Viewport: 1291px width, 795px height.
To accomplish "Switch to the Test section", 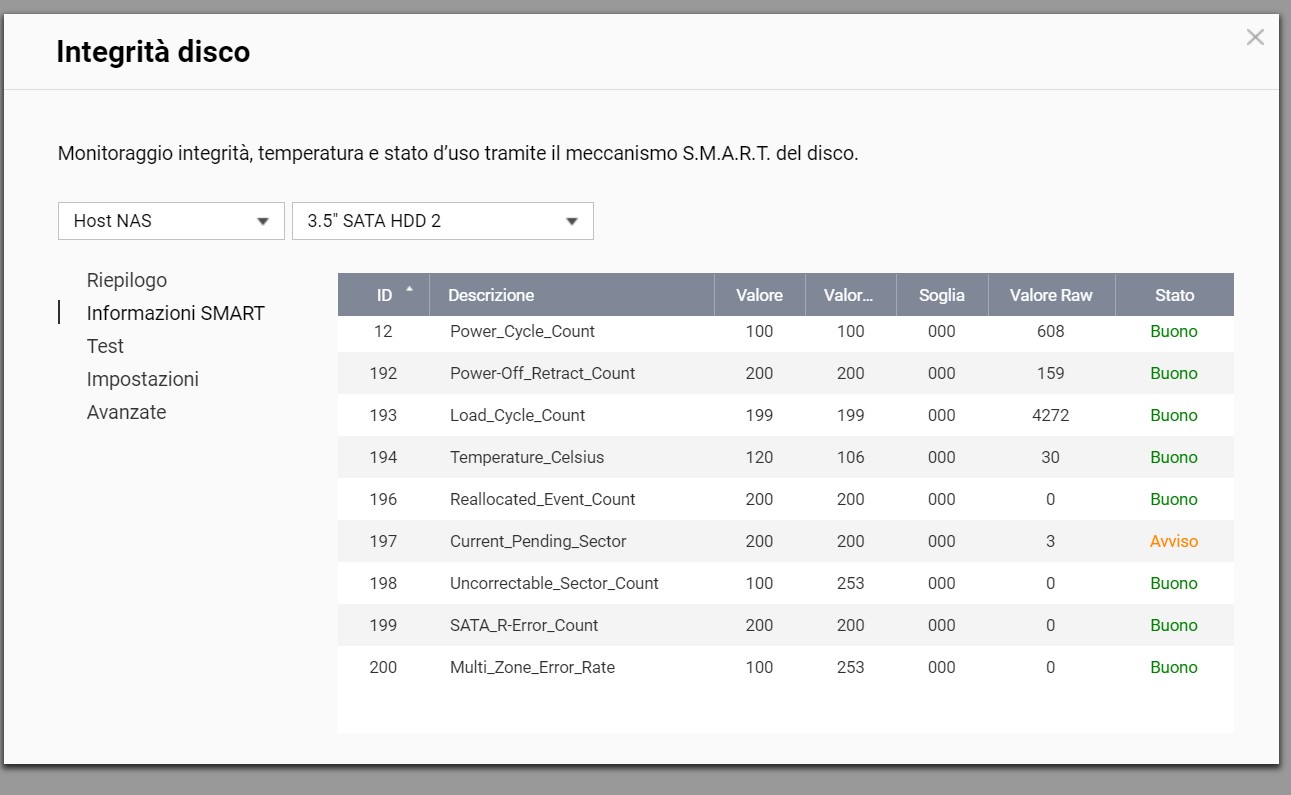I will point(105,346).
